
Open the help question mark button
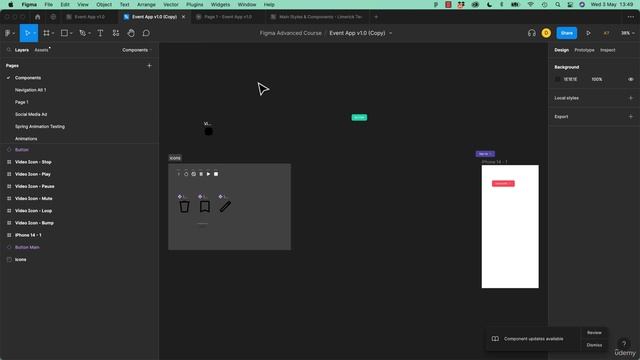click(x=624, y=344)
